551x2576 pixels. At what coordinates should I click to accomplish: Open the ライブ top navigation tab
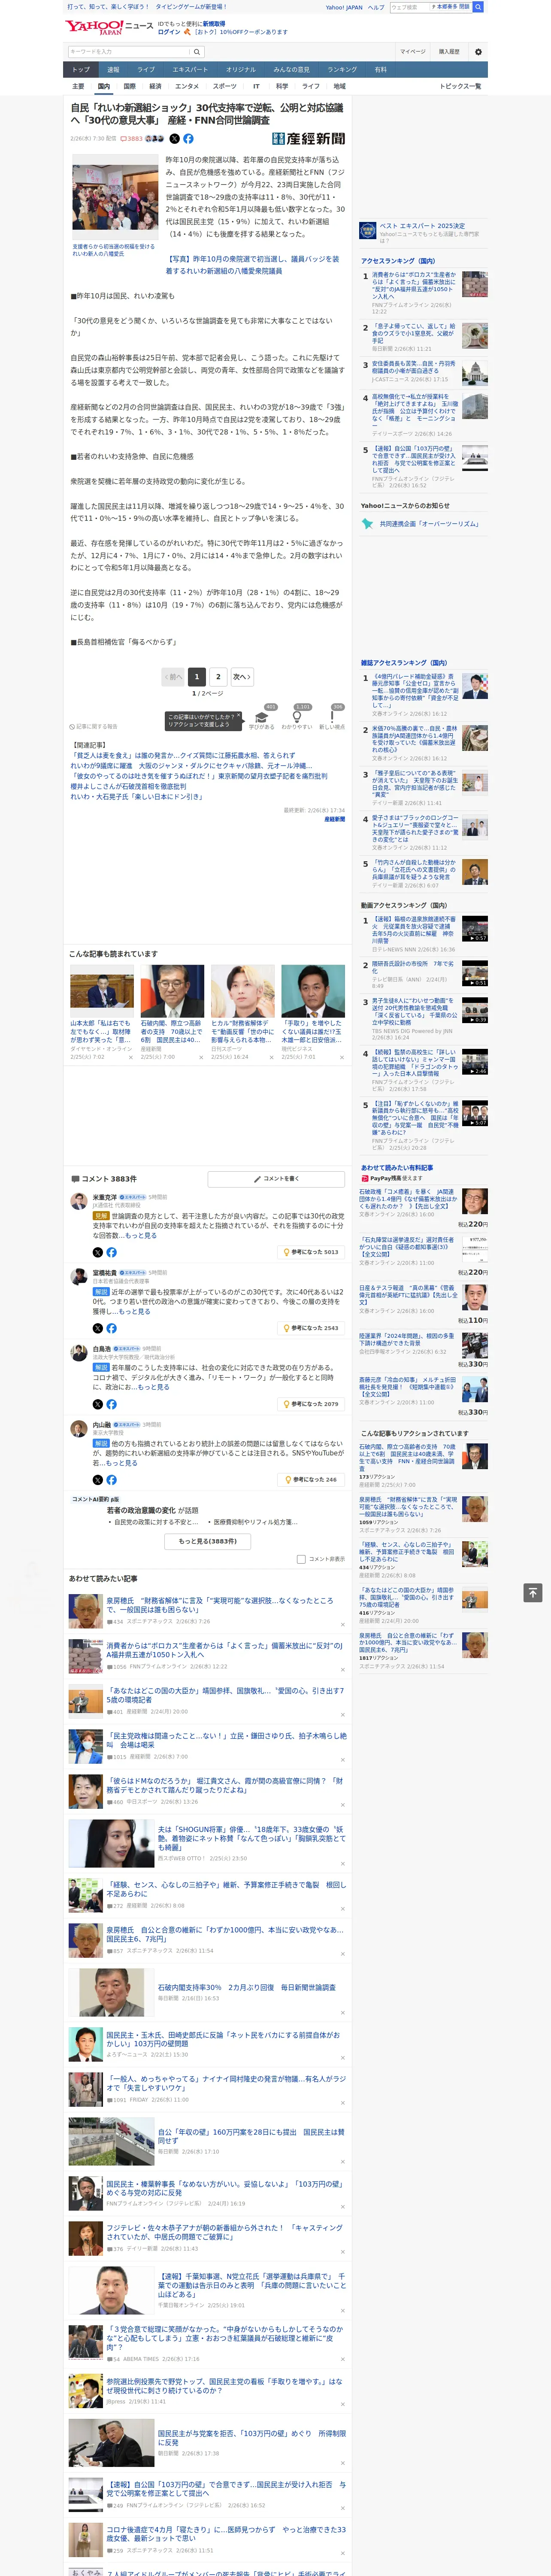click(146, 70)
